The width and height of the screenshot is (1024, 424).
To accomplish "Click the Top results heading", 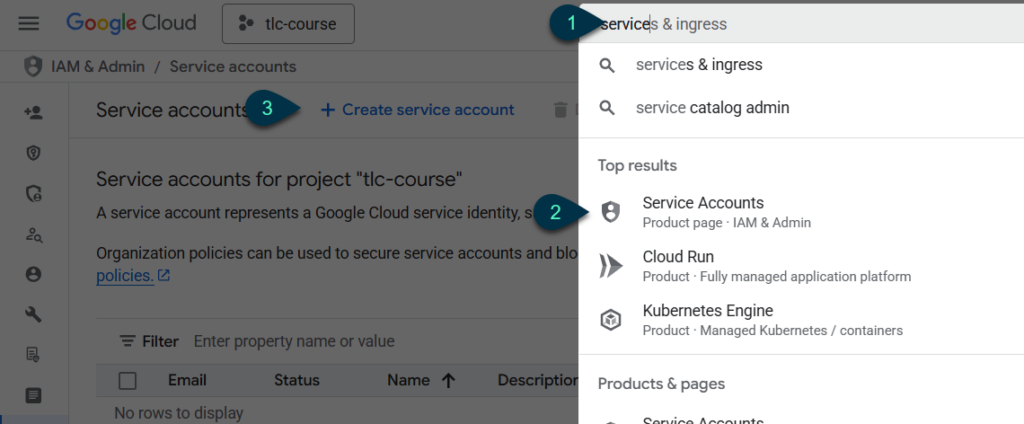I will (637, 165).
